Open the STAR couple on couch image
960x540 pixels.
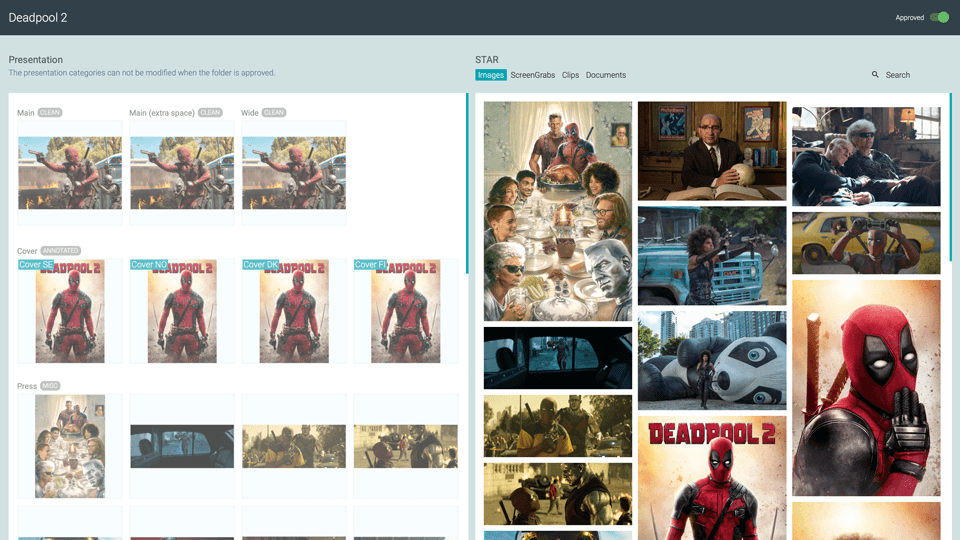pyautogui.click(x=866, y=157)
